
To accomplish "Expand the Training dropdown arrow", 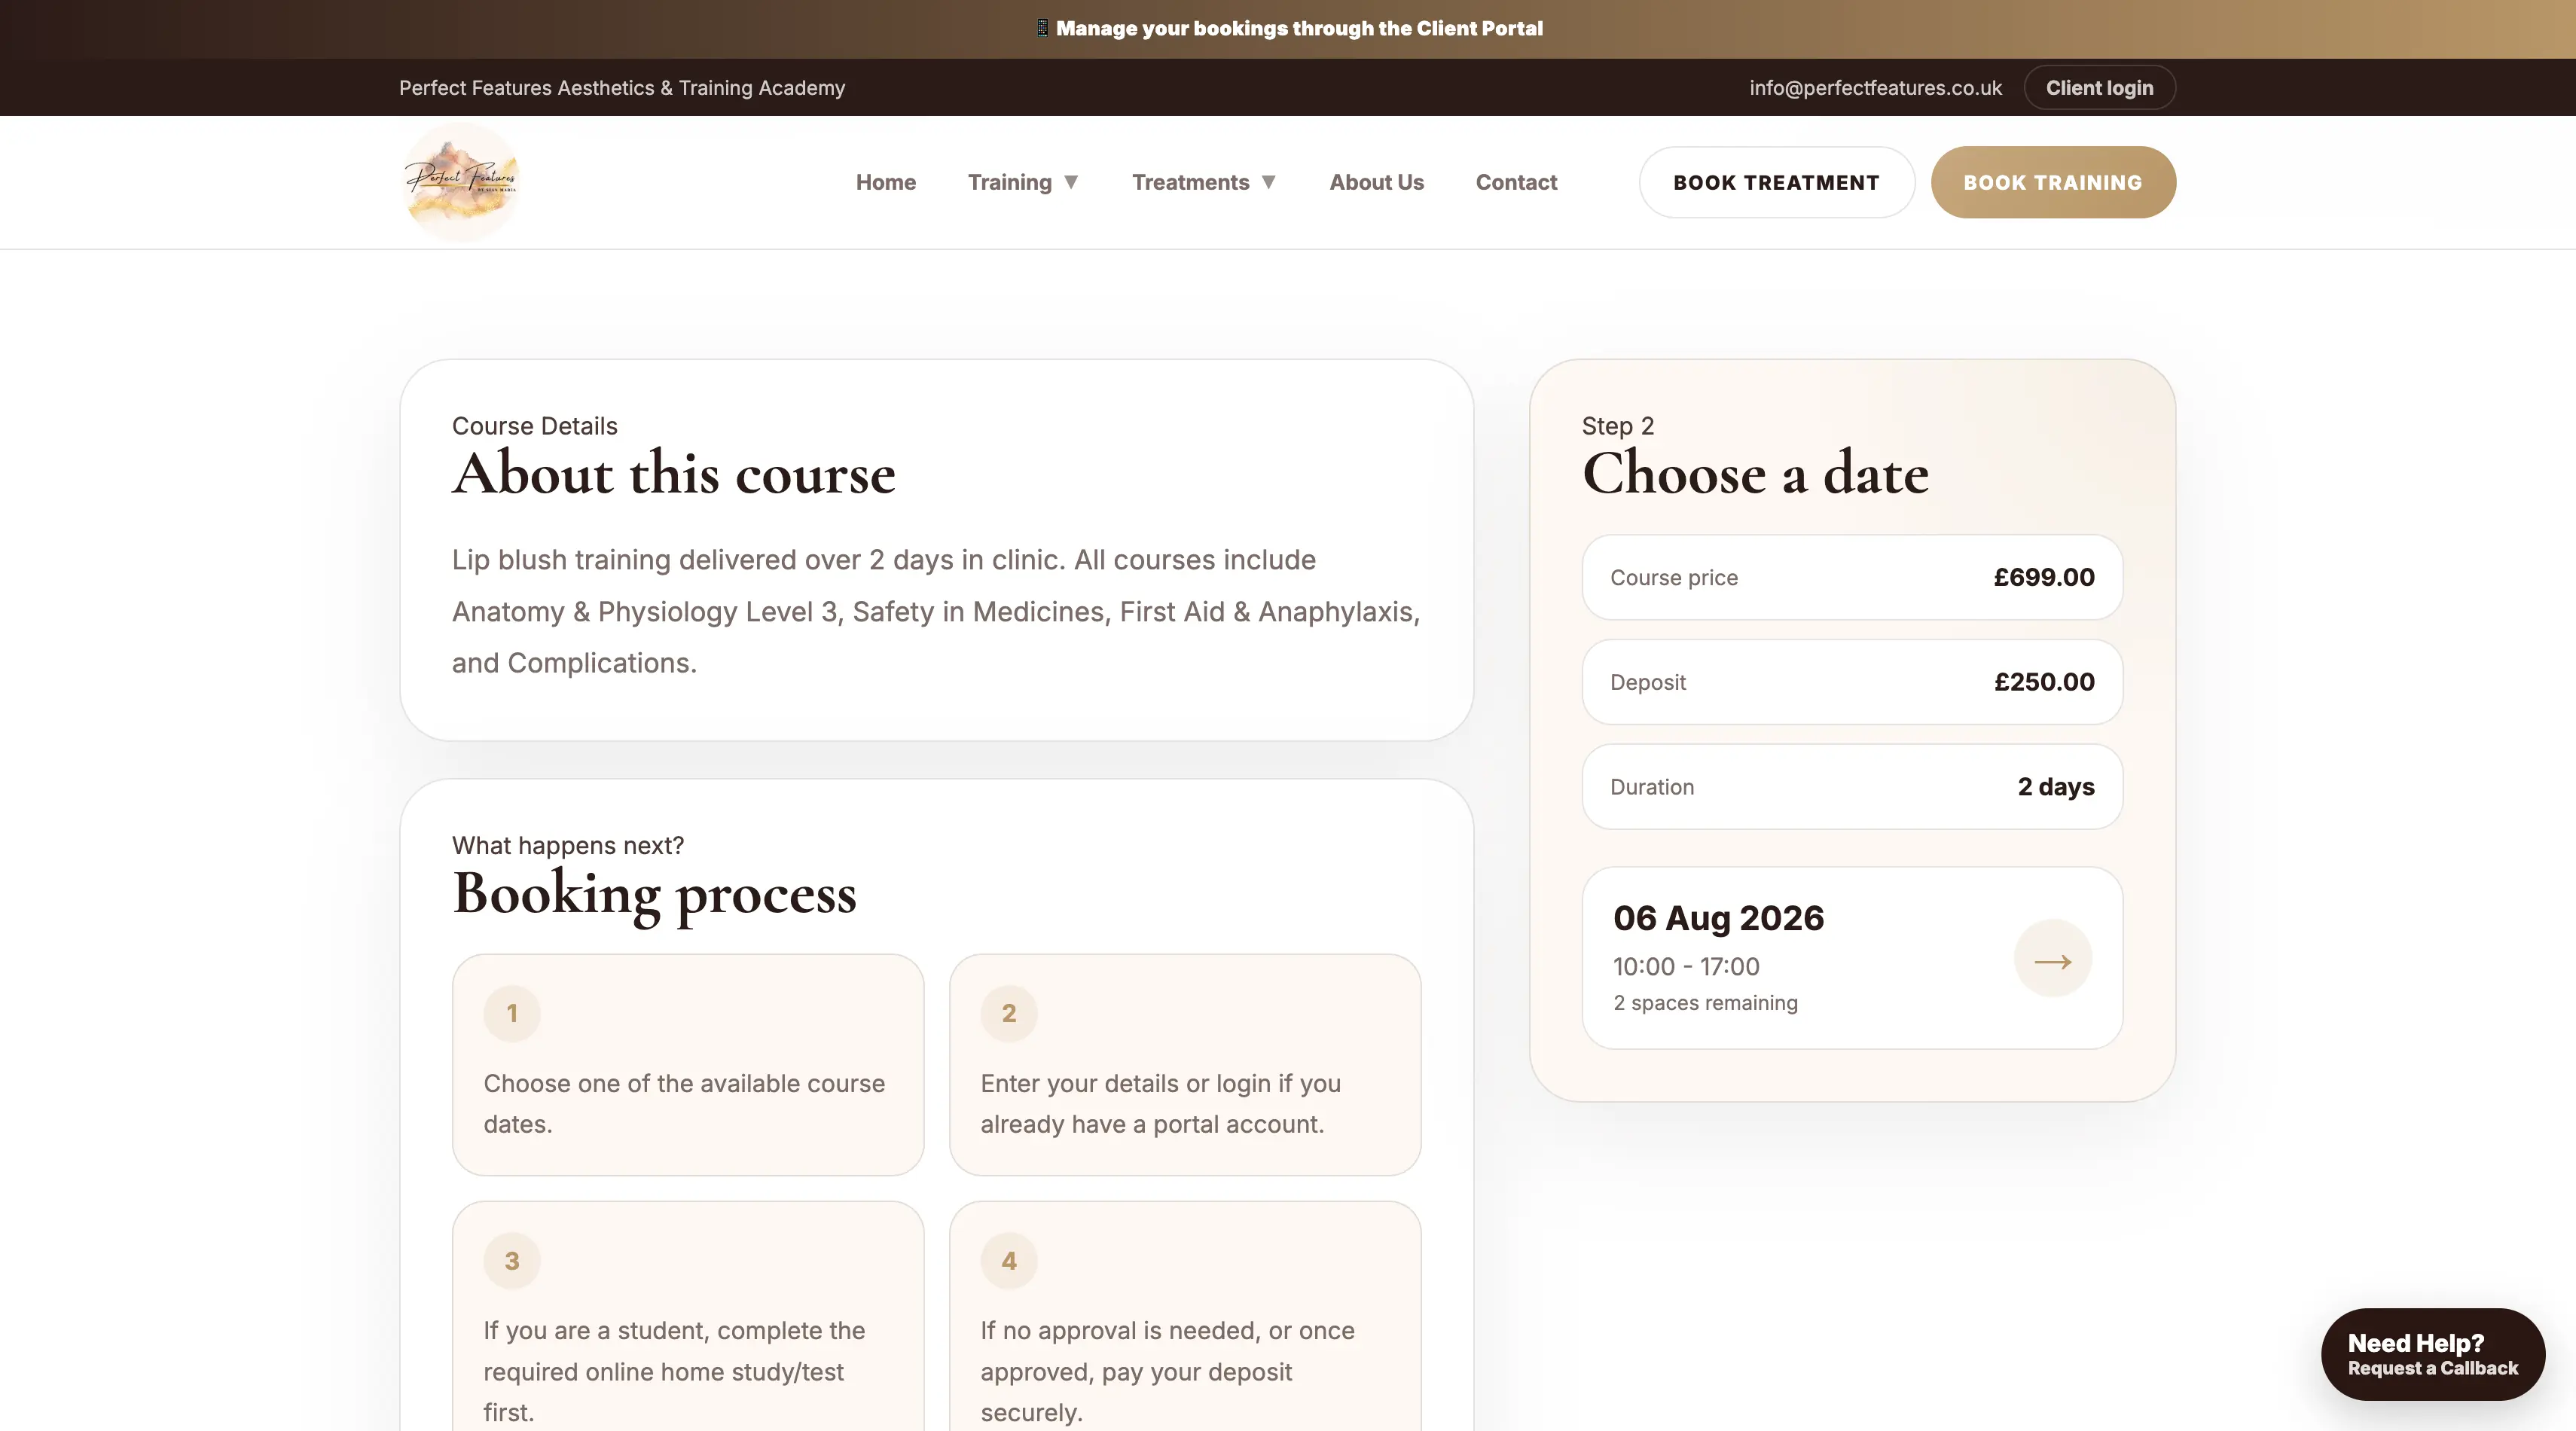I will click(x=1071, y=182).
